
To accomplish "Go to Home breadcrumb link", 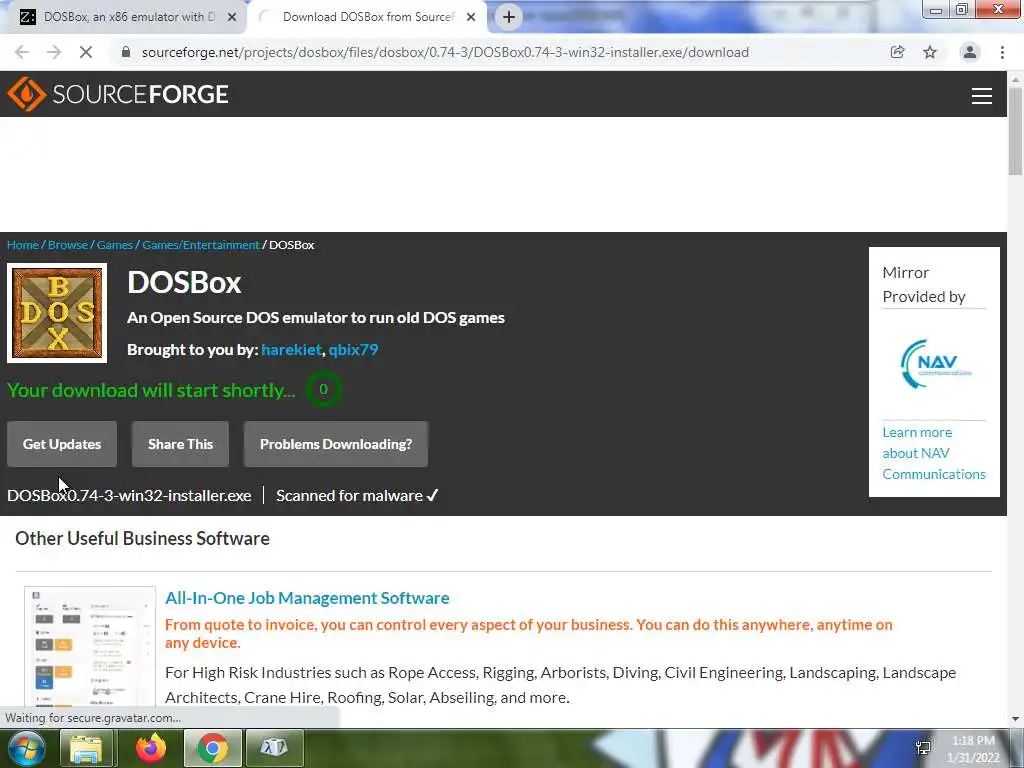I will coord(23,245).
